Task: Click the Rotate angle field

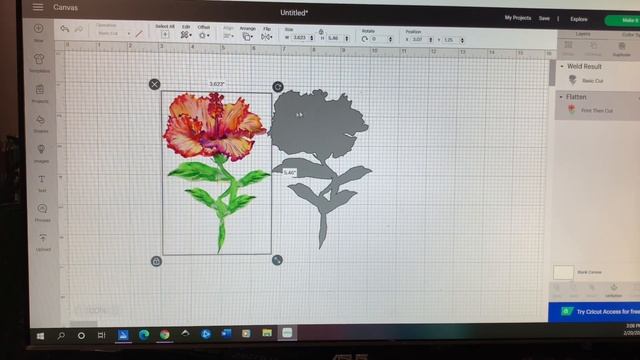Action: coord(378,39)
